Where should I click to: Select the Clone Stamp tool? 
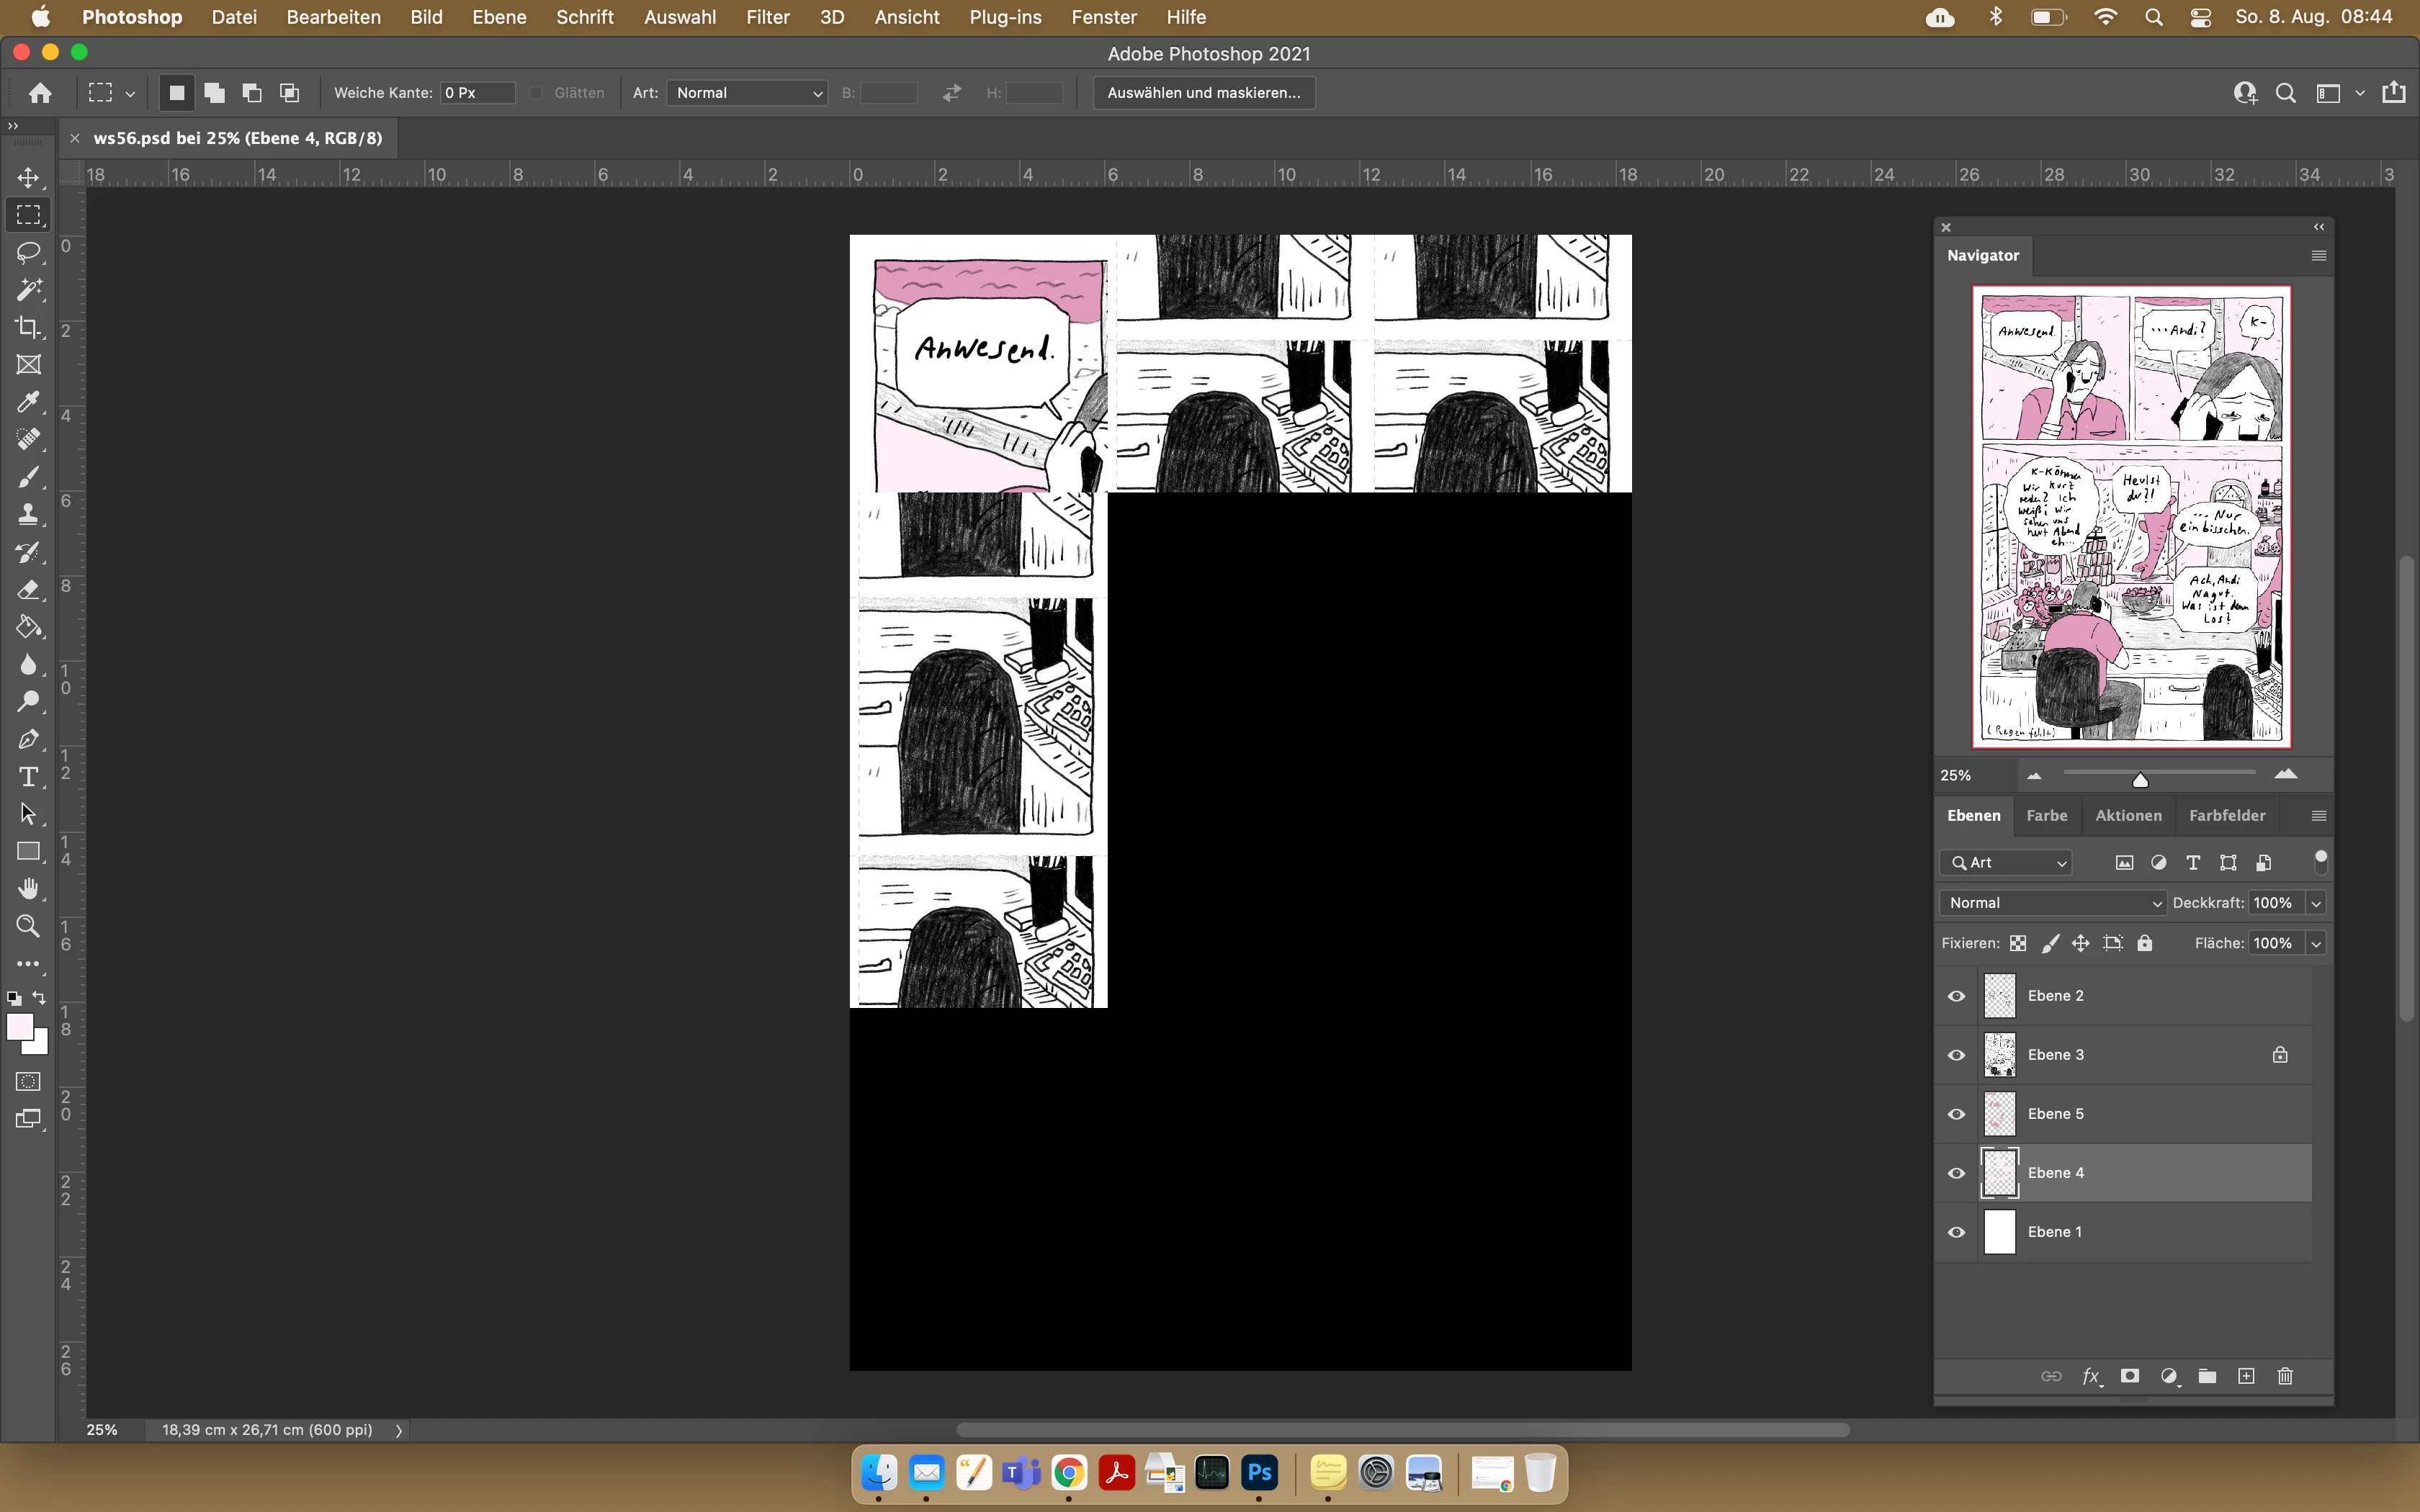point(28,514)
